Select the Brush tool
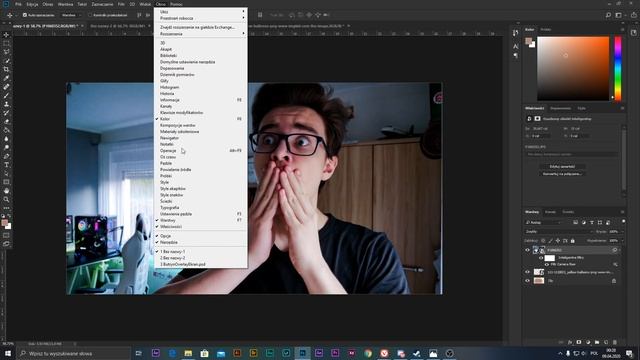640x360 pixels. coord(6,96)
